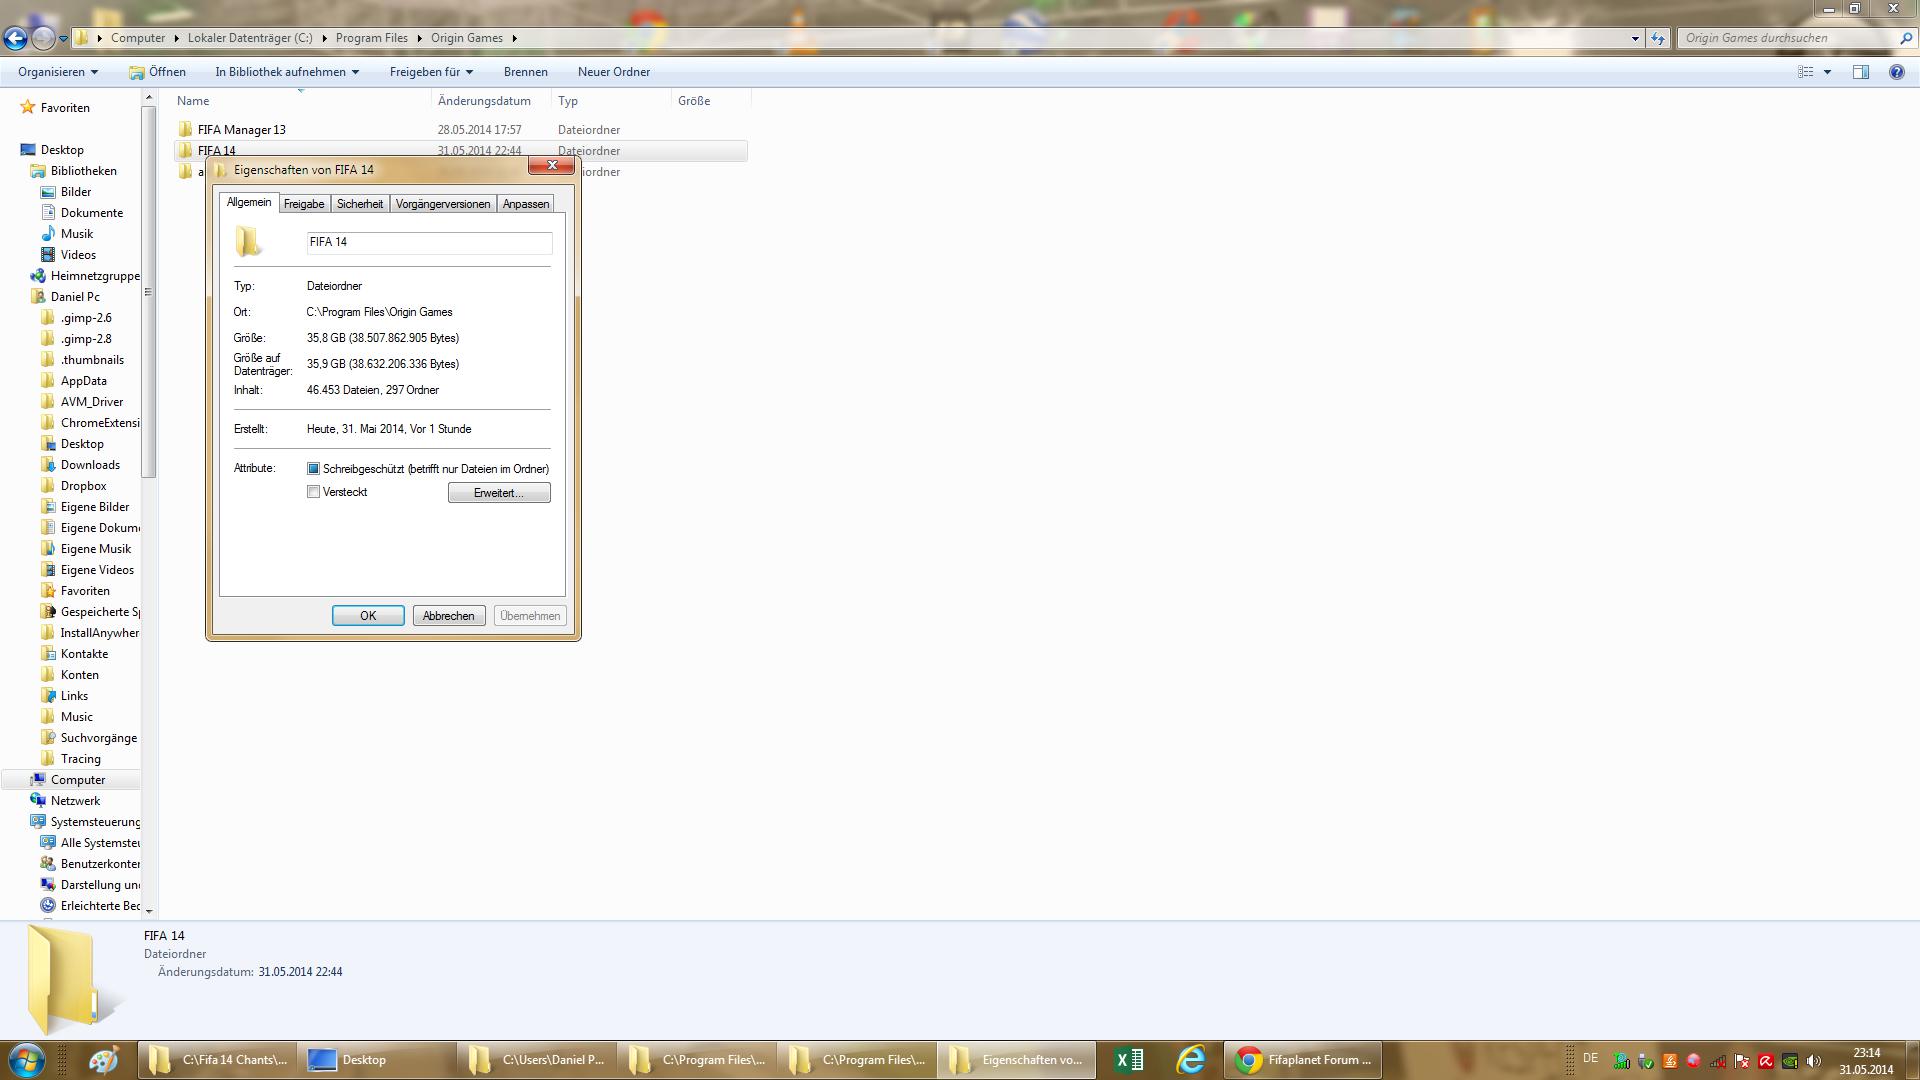Click the clock showing 23:14
Viewport: 1920px width, 1080px height.
tap(1866, 1053)
